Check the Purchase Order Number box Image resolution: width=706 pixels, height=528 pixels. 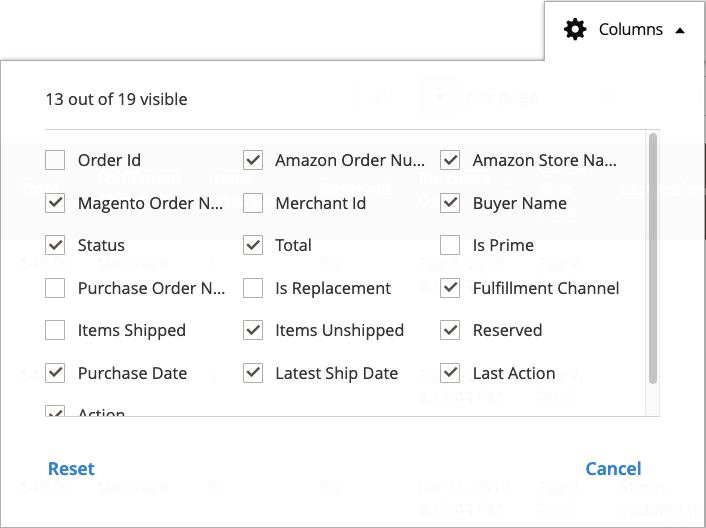click(55, 288)
